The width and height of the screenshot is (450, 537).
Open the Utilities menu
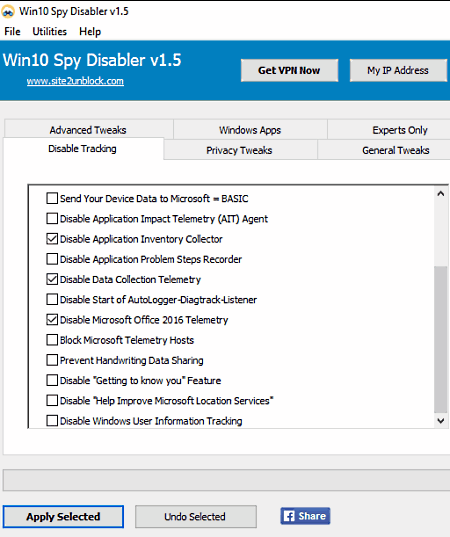[50, 32]
